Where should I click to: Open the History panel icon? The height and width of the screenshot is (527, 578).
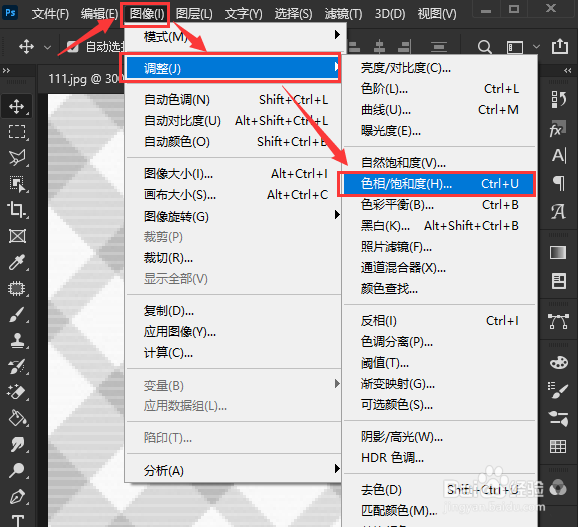pos(558,100)
